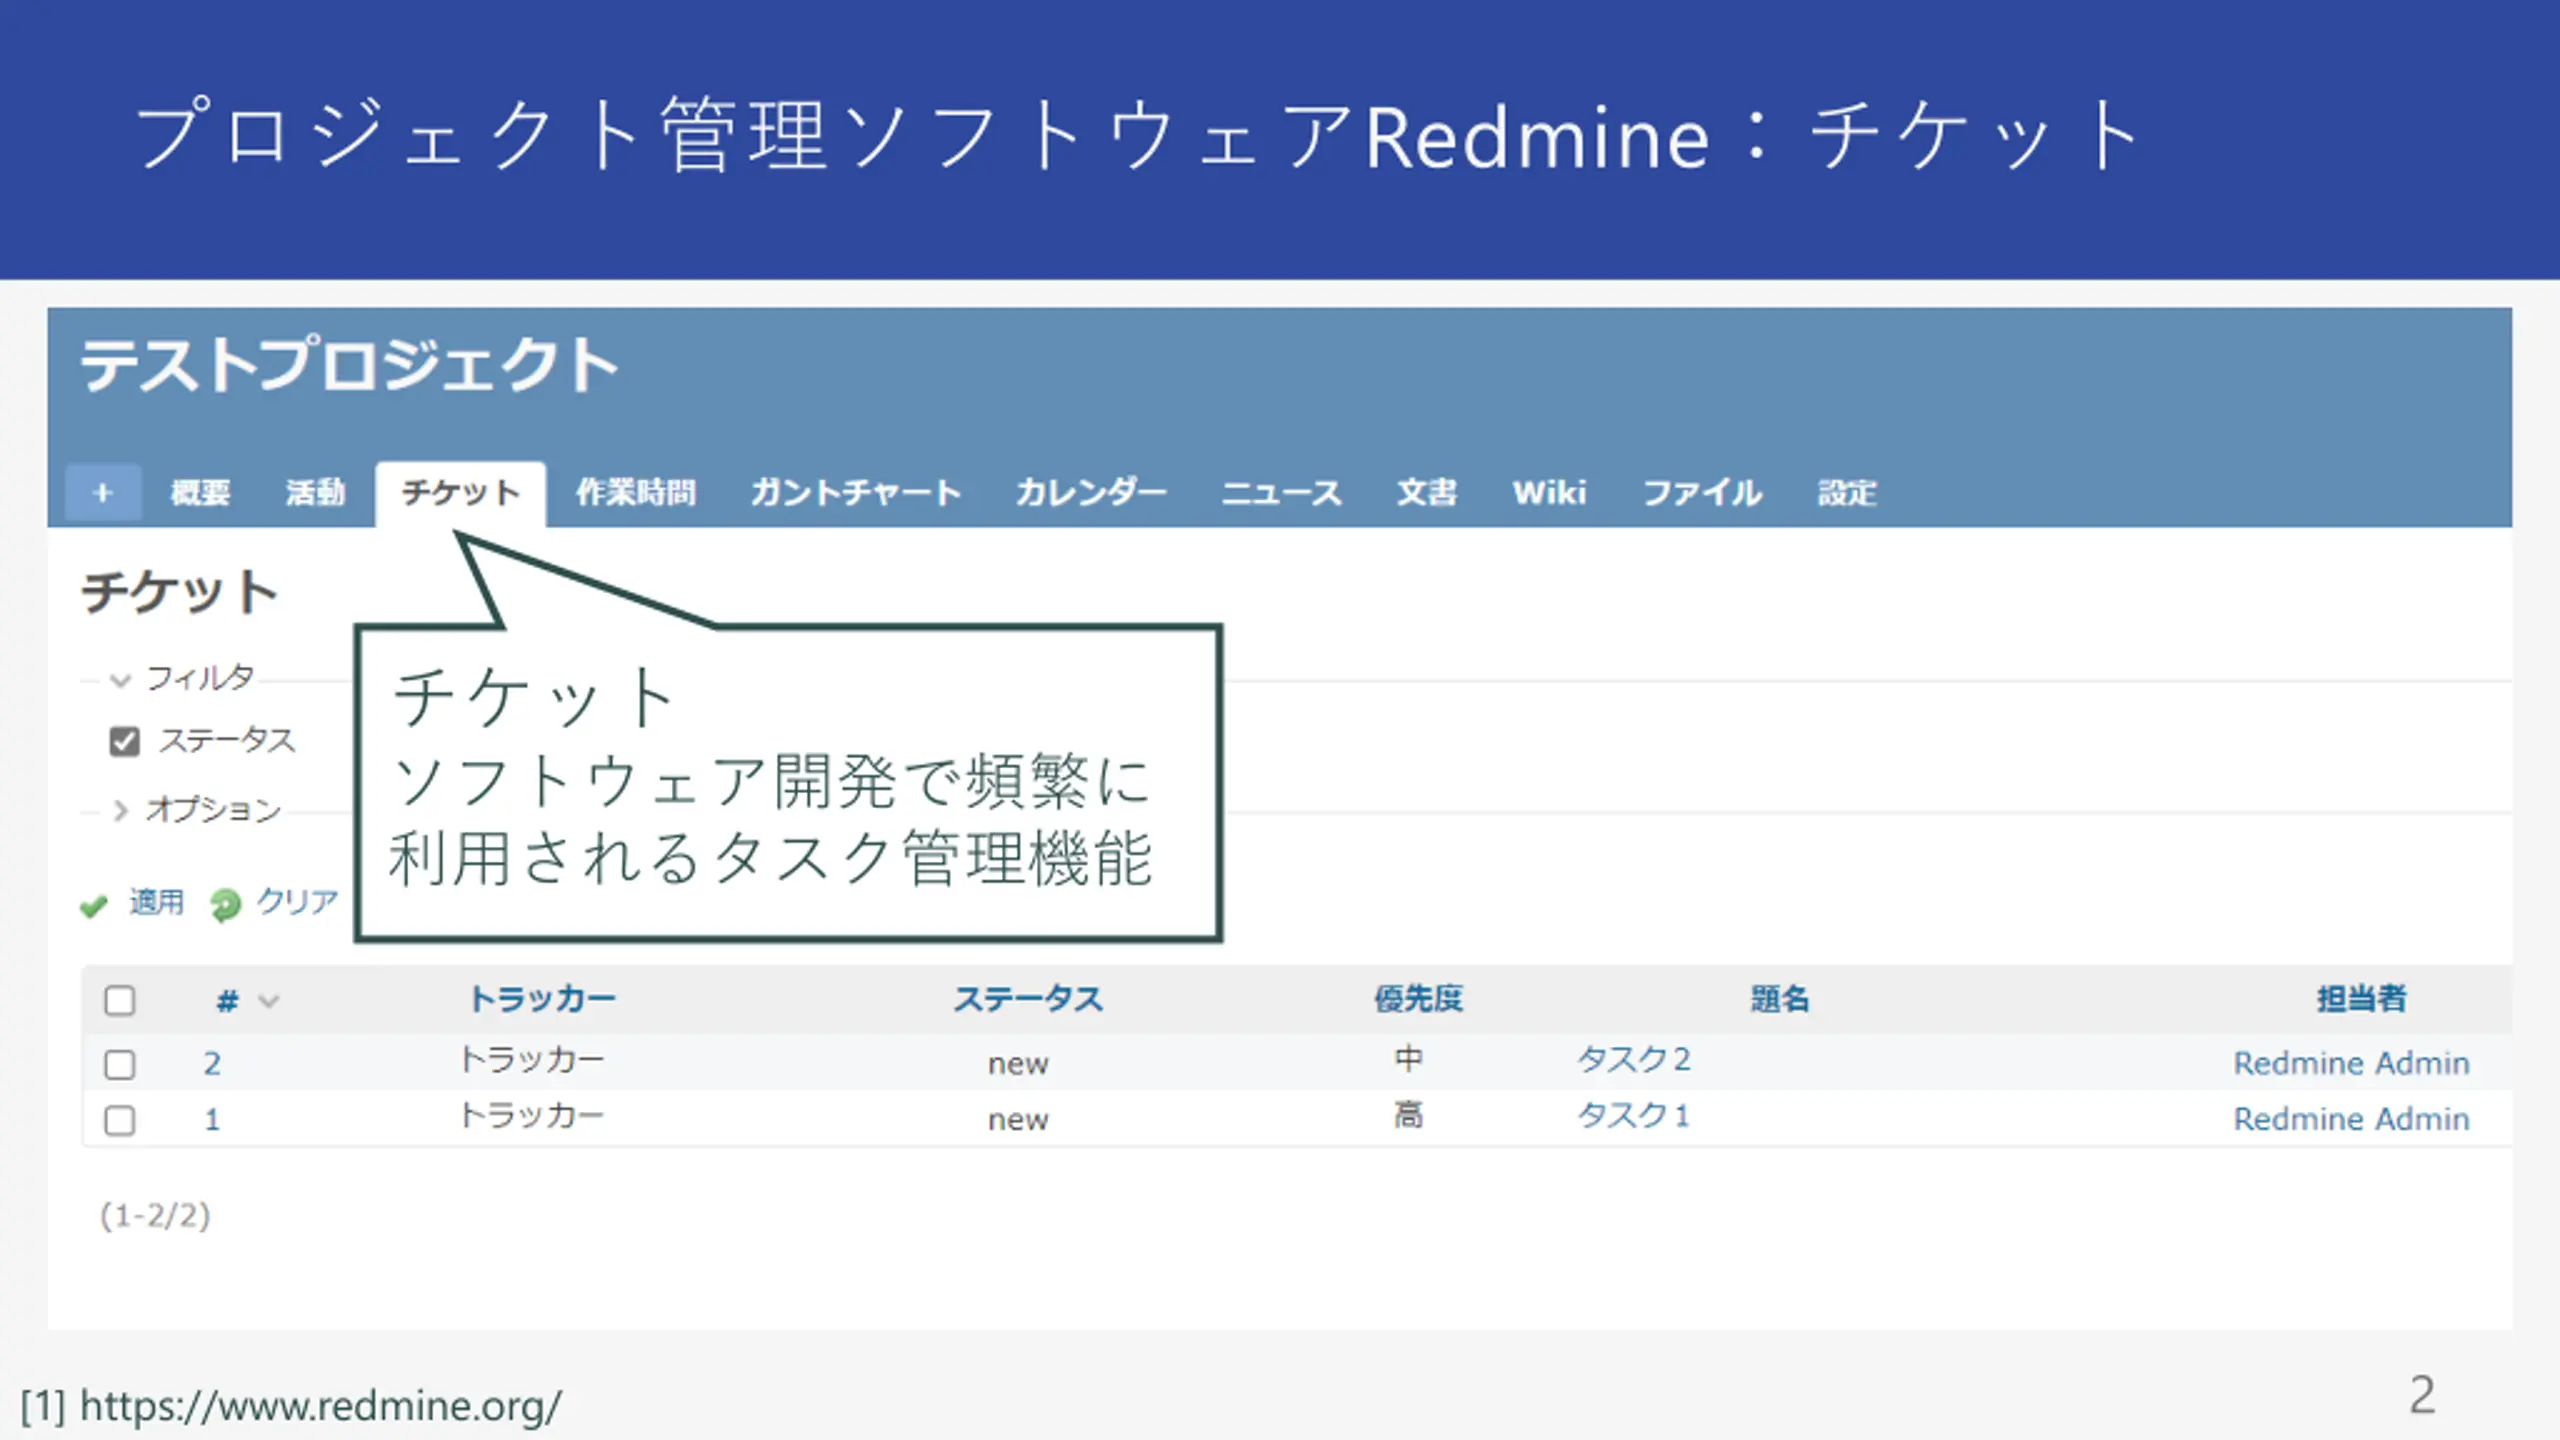
Task: Click the 中 priority cell
Action: click(x=1408, y=1059)
